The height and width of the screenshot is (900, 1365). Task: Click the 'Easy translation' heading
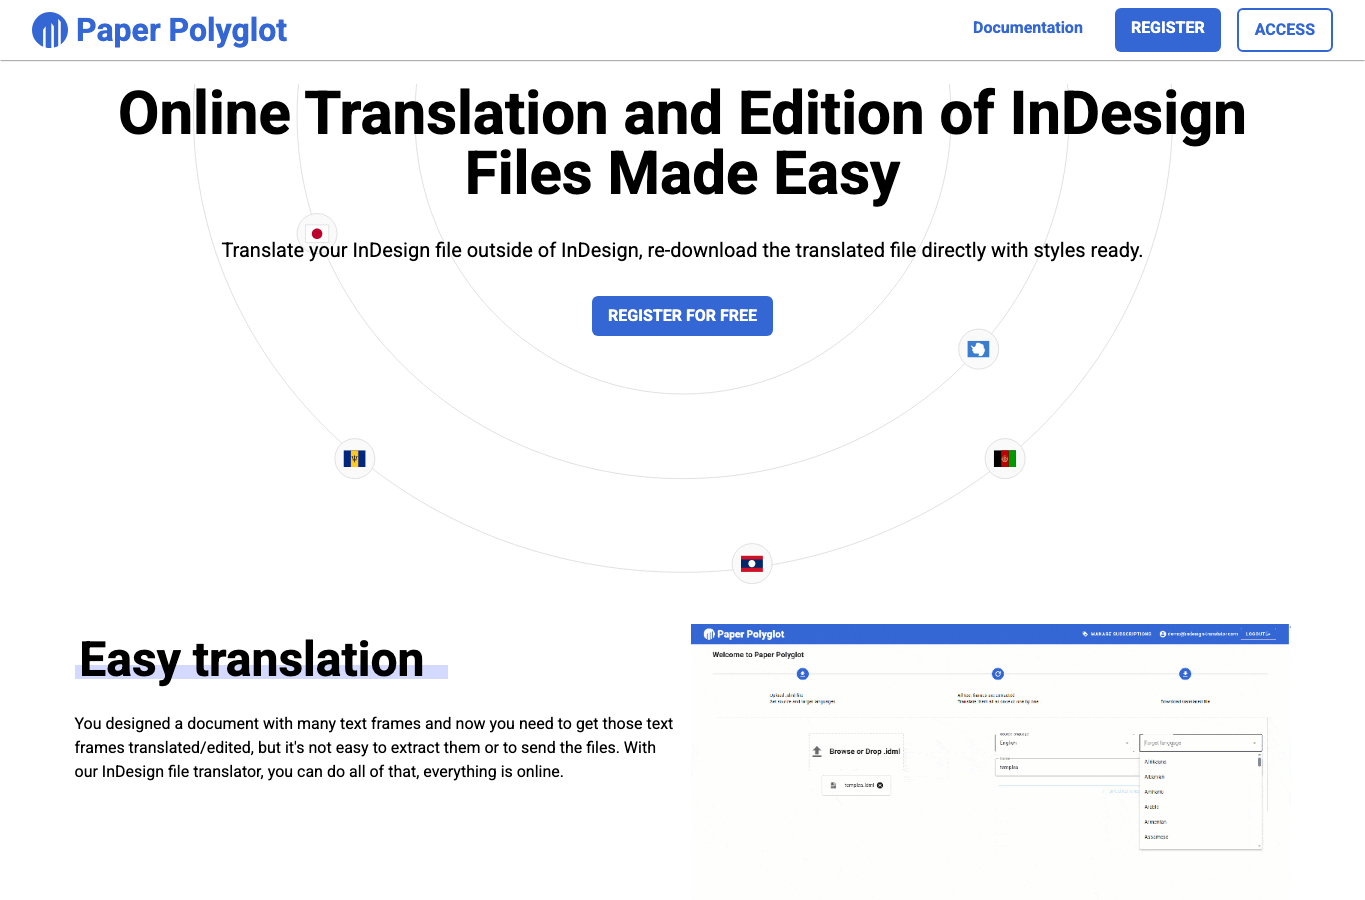coord(251,660)
